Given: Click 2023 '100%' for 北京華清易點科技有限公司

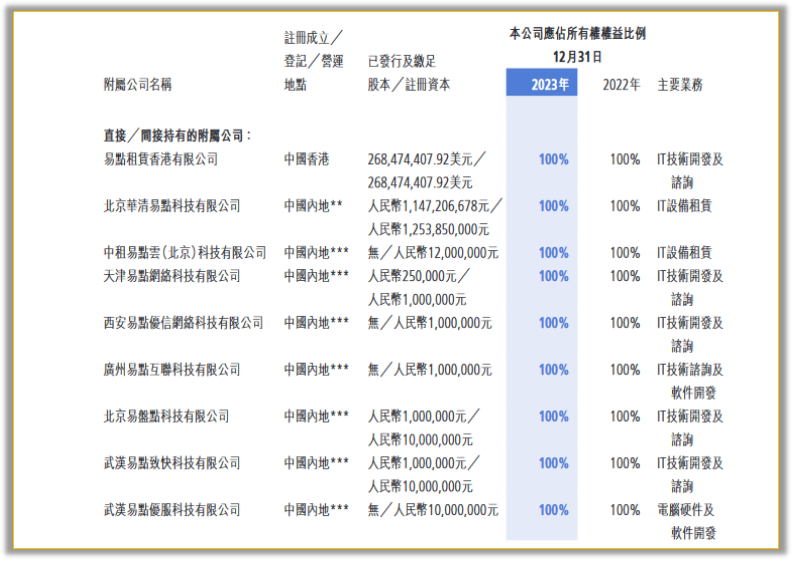Looking at the screenshot, I should click(x=554, y=205).
